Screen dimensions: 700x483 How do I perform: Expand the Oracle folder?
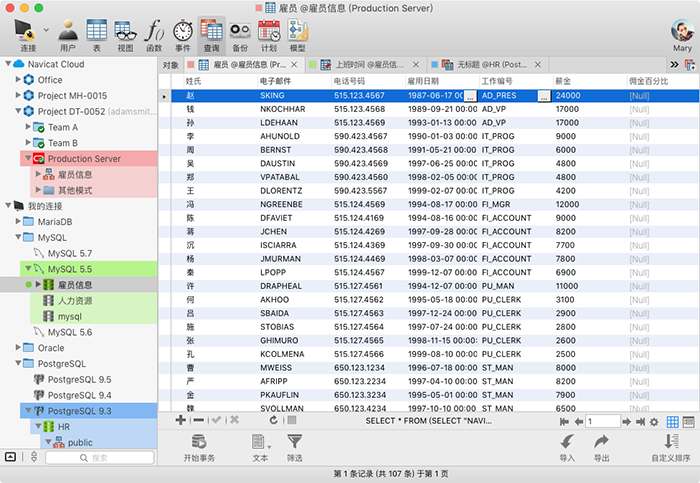18,347
